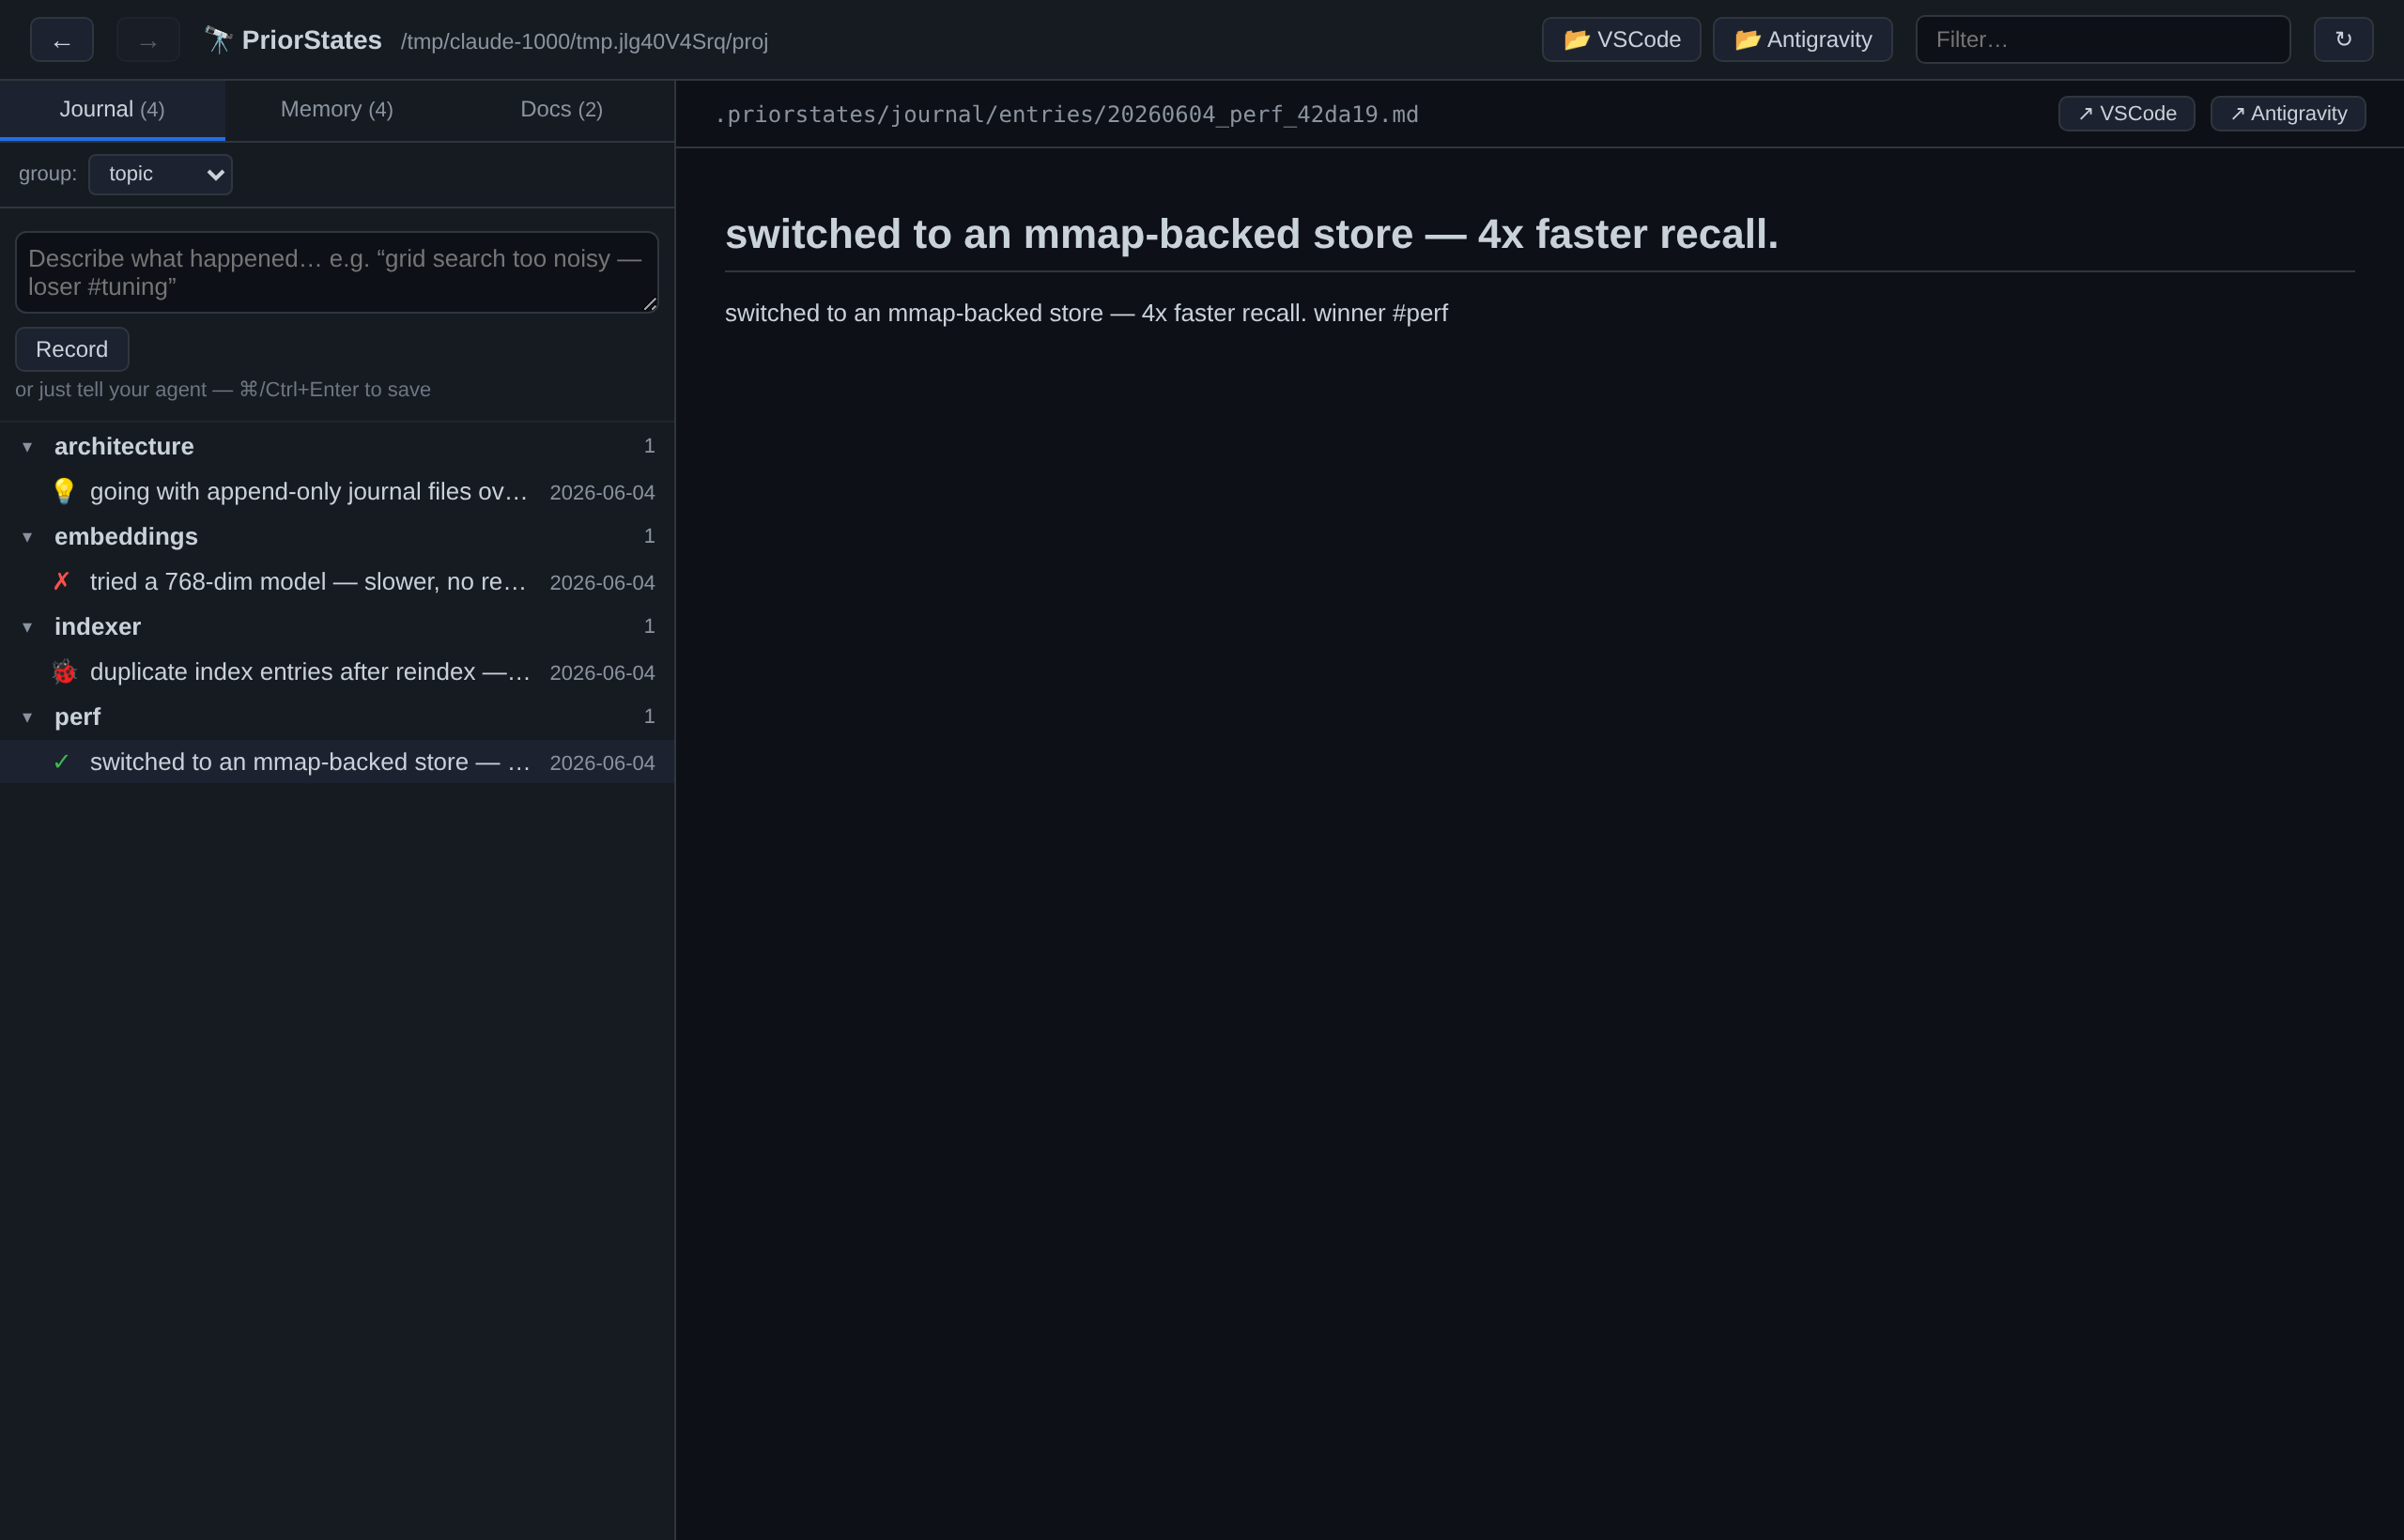Click the main heading about mmap-backed store

point(1251,234)
